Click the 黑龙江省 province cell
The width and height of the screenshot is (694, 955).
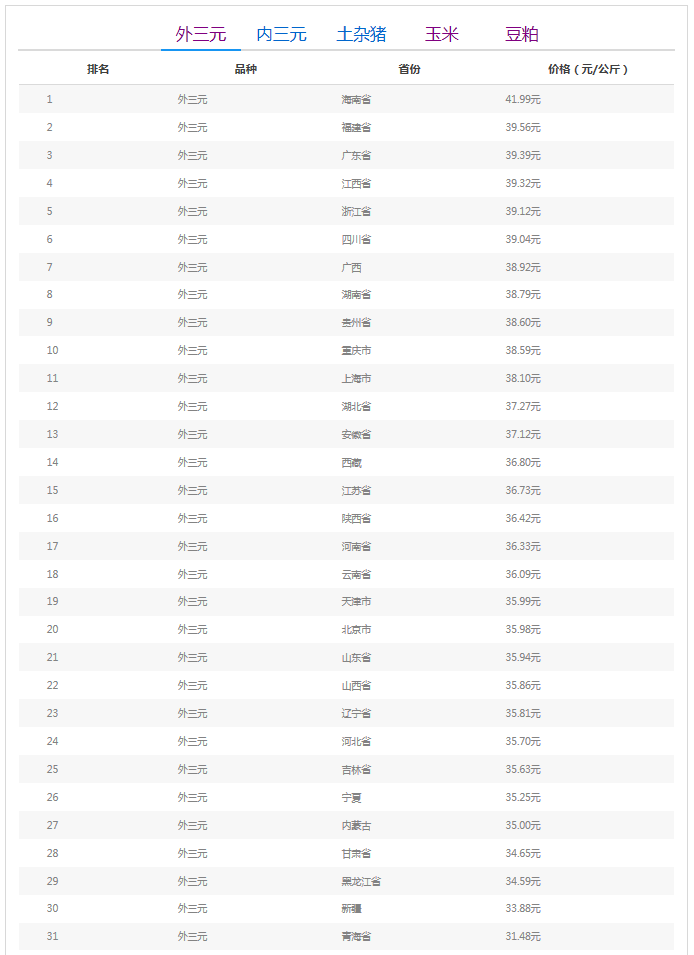(361, 882)
